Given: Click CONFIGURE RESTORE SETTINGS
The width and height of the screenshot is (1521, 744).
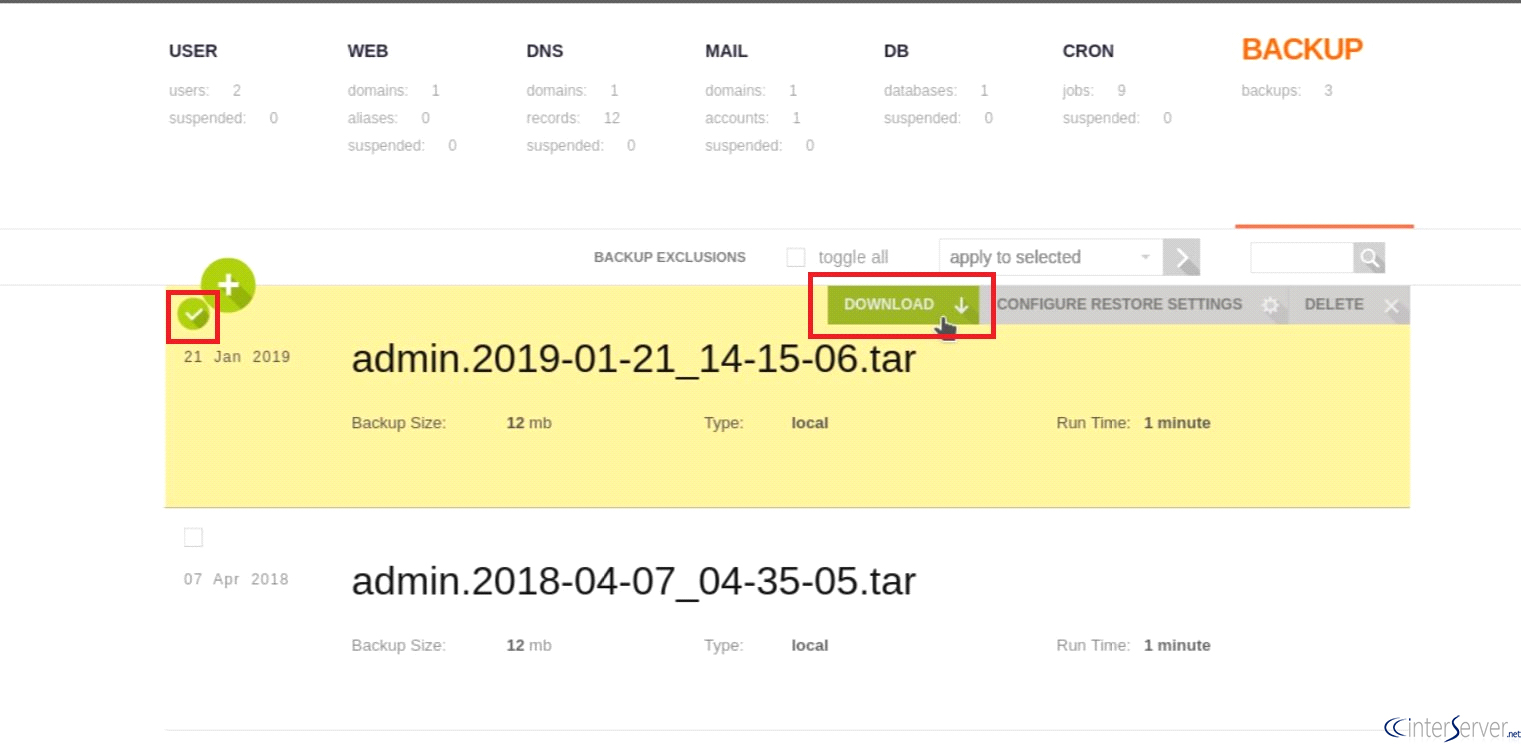Looking at the screenshot, I should click(1119, 304).
